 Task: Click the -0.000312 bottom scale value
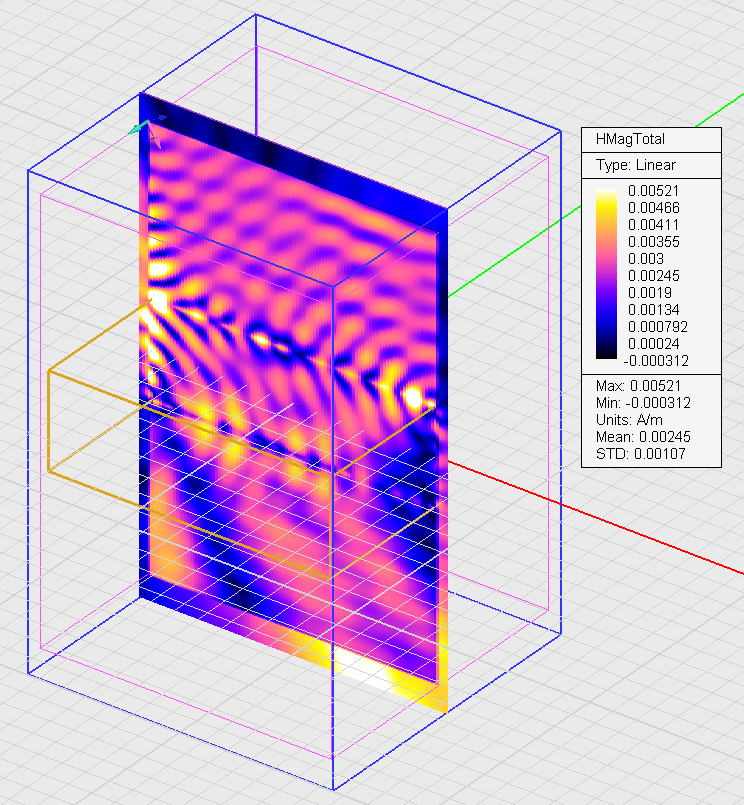tap(656, 361)
